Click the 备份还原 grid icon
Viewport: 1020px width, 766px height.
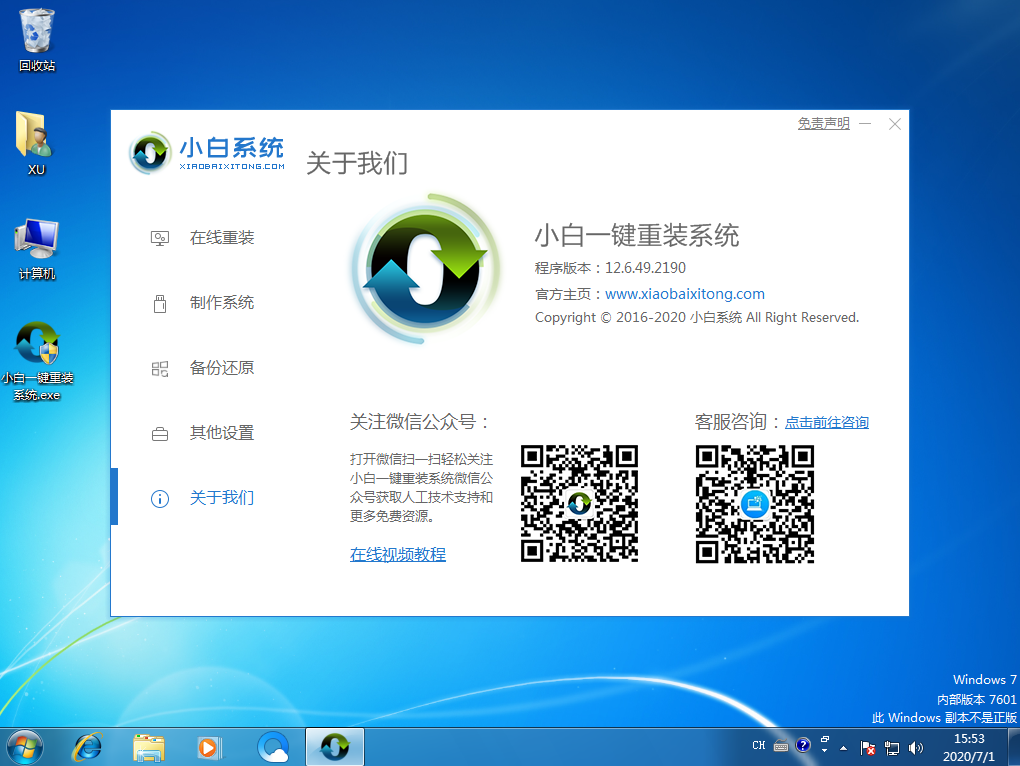pos(160,368)
